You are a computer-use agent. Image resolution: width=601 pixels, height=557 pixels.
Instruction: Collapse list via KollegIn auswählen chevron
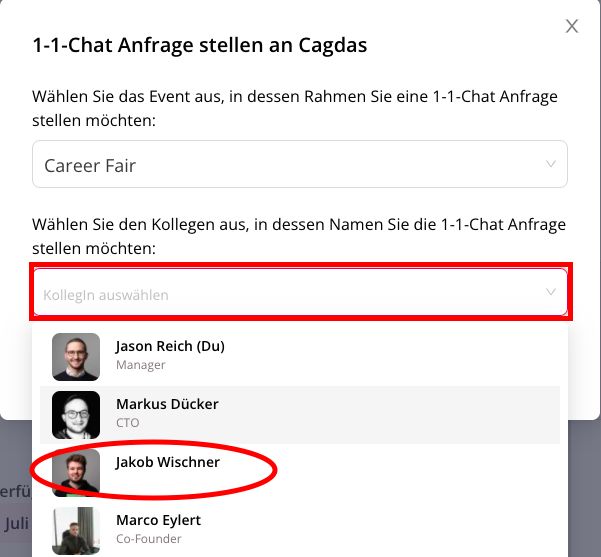551,292
